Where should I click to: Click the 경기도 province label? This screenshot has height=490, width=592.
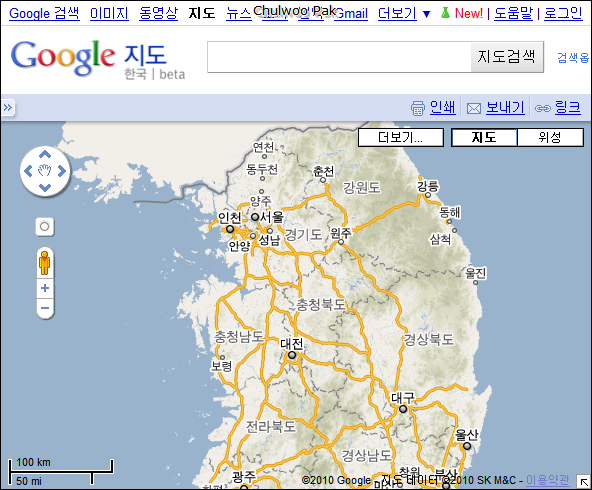tap(303, 235)
